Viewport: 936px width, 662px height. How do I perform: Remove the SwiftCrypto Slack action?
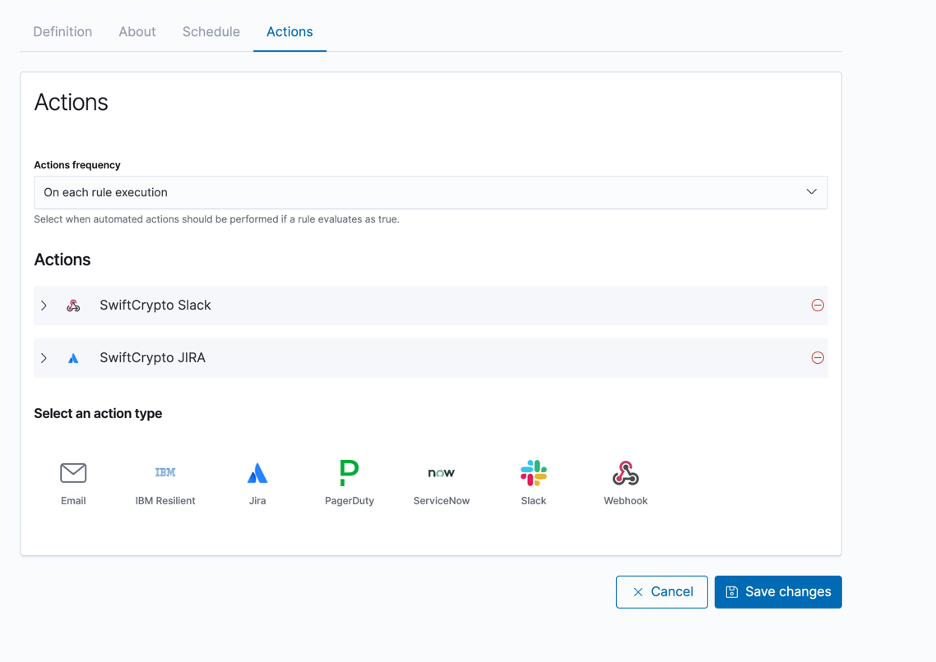818,306
